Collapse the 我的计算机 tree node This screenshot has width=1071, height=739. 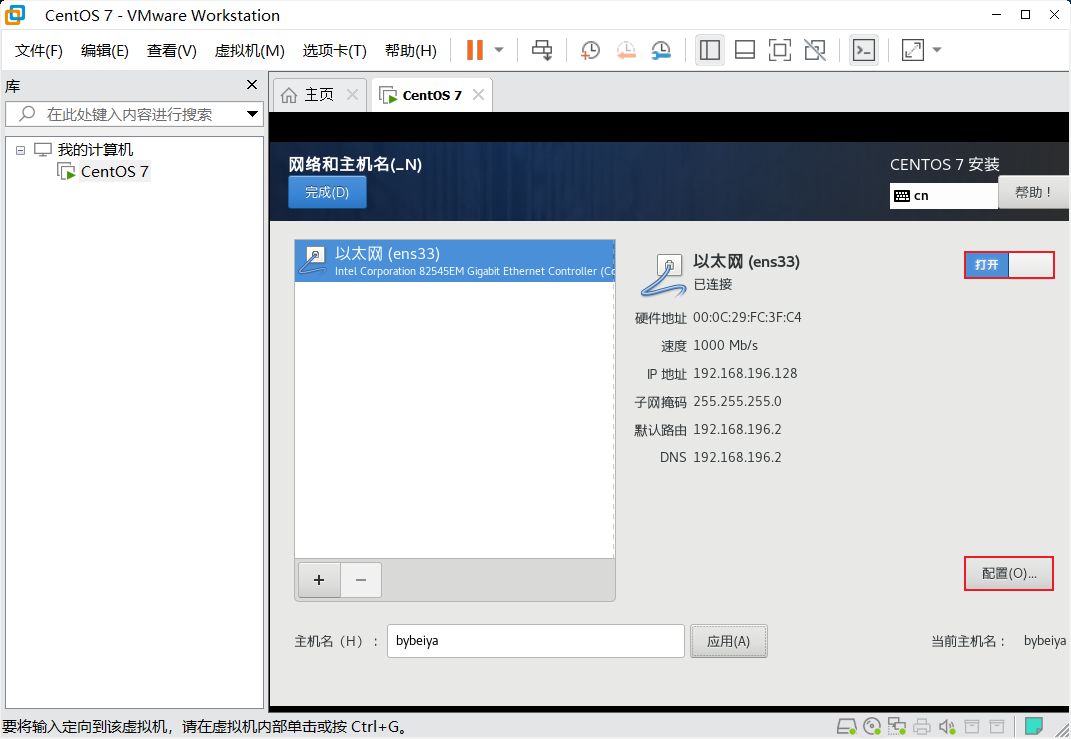pyautogui.click(x=20, y=150)
